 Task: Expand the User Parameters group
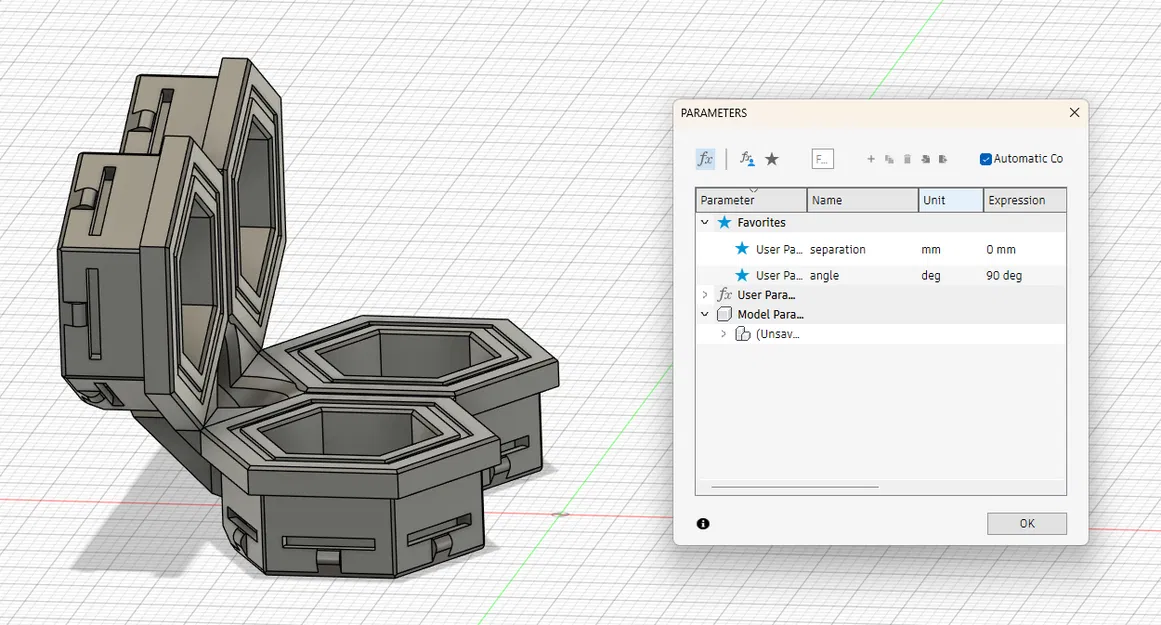click(x=704, y=295)
